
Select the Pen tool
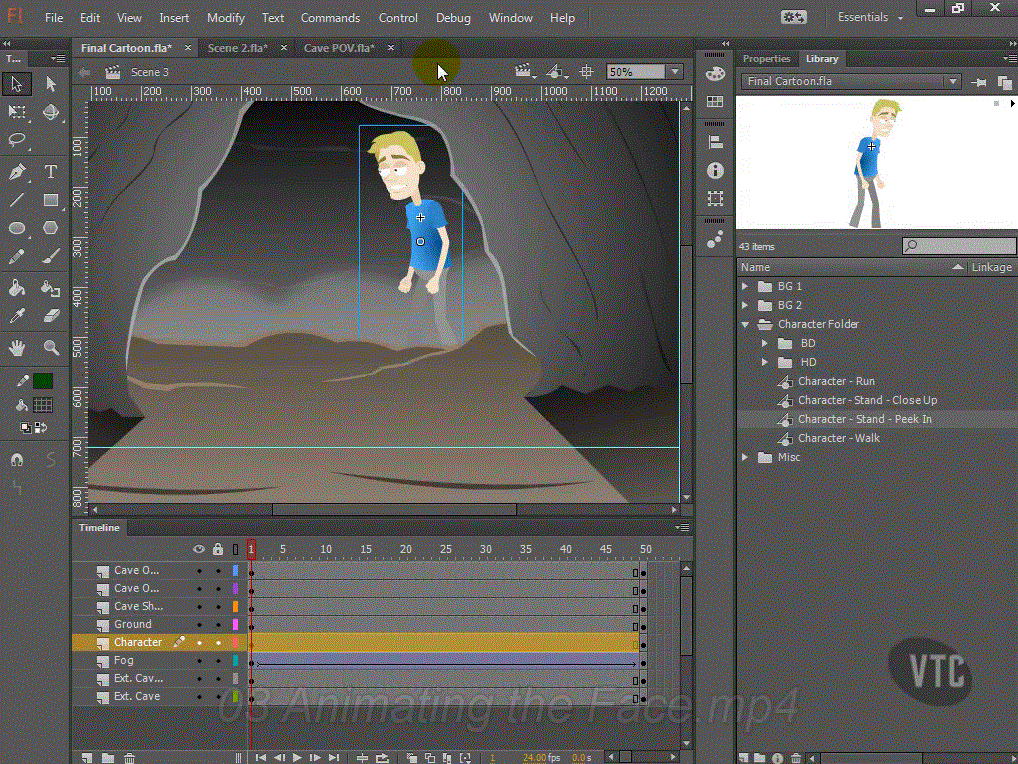(17, 172)
